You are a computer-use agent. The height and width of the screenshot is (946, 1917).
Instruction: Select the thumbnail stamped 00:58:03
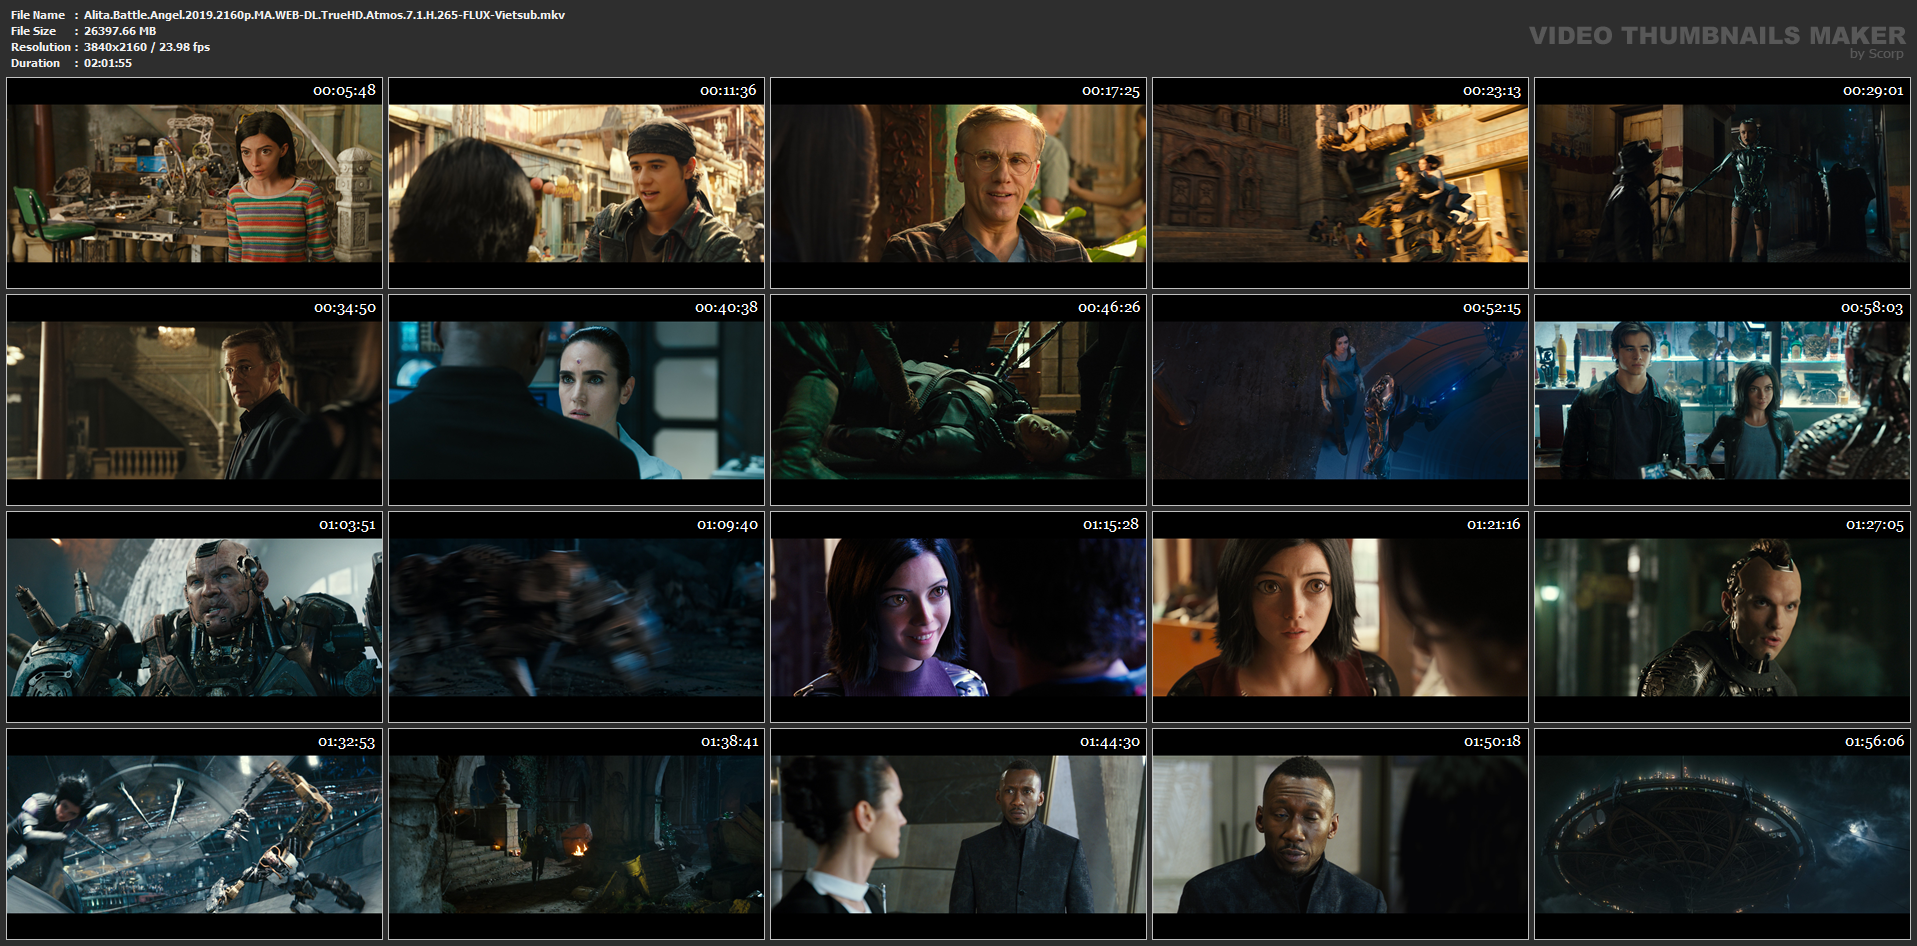(x=1722, y=400)
